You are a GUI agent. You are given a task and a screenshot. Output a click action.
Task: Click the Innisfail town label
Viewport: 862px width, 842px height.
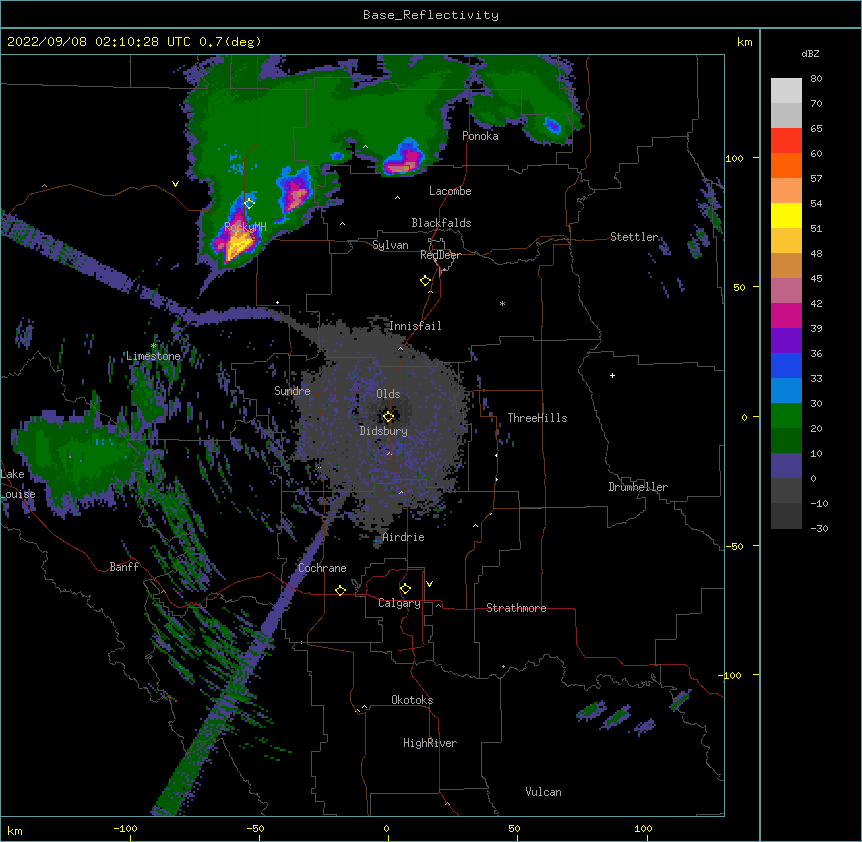[415, 326]
